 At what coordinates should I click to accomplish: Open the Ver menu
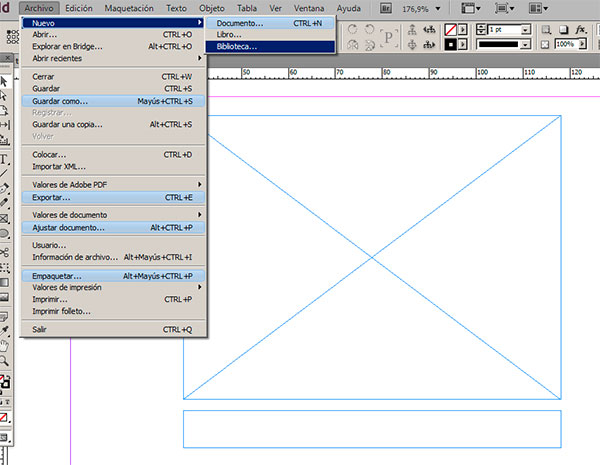(275, 8)
